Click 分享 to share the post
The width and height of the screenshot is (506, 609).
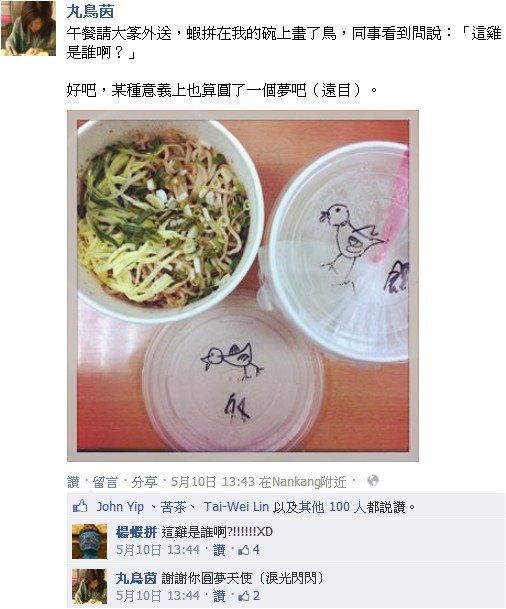(144, 482)
